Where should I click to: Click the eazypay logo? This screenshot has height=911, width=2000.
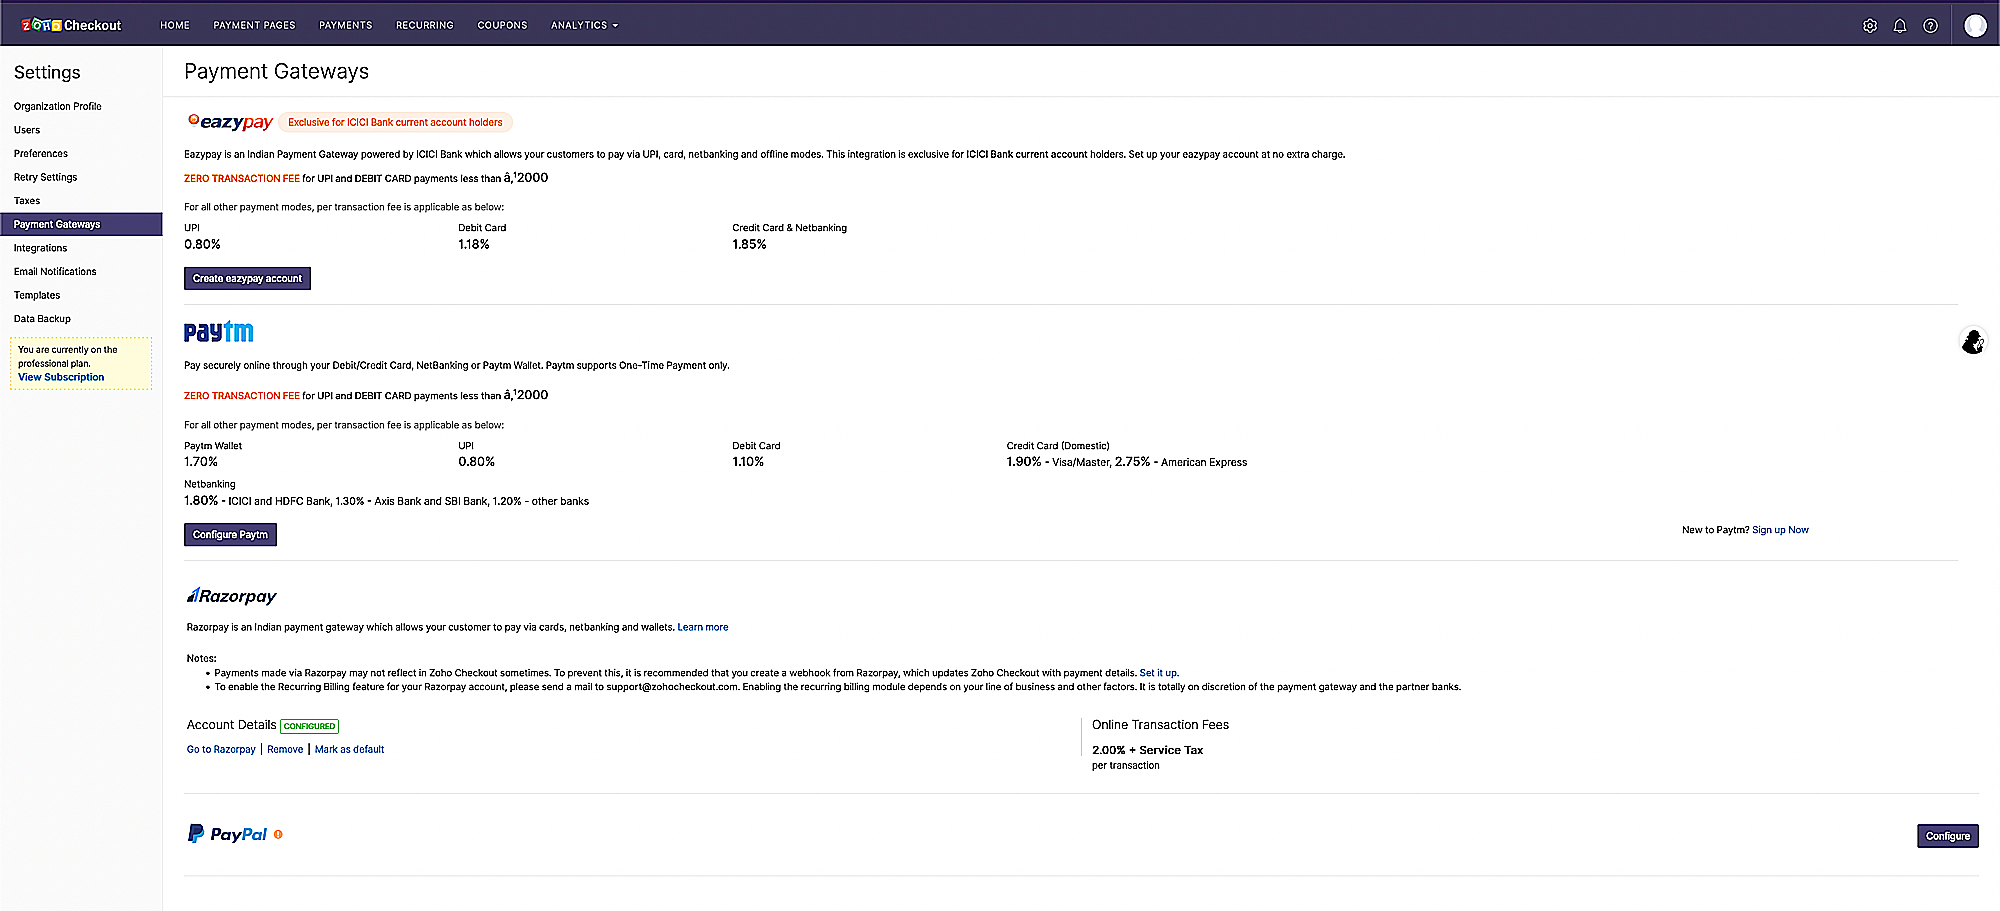tap(230, 122)
